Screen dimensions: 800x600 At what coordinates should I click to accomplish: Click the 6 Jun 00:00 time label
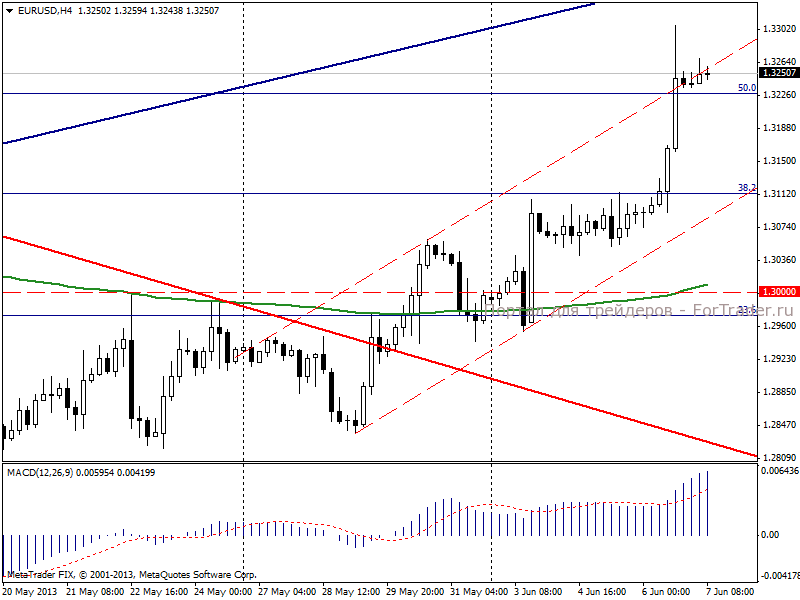tap(666, 592)
